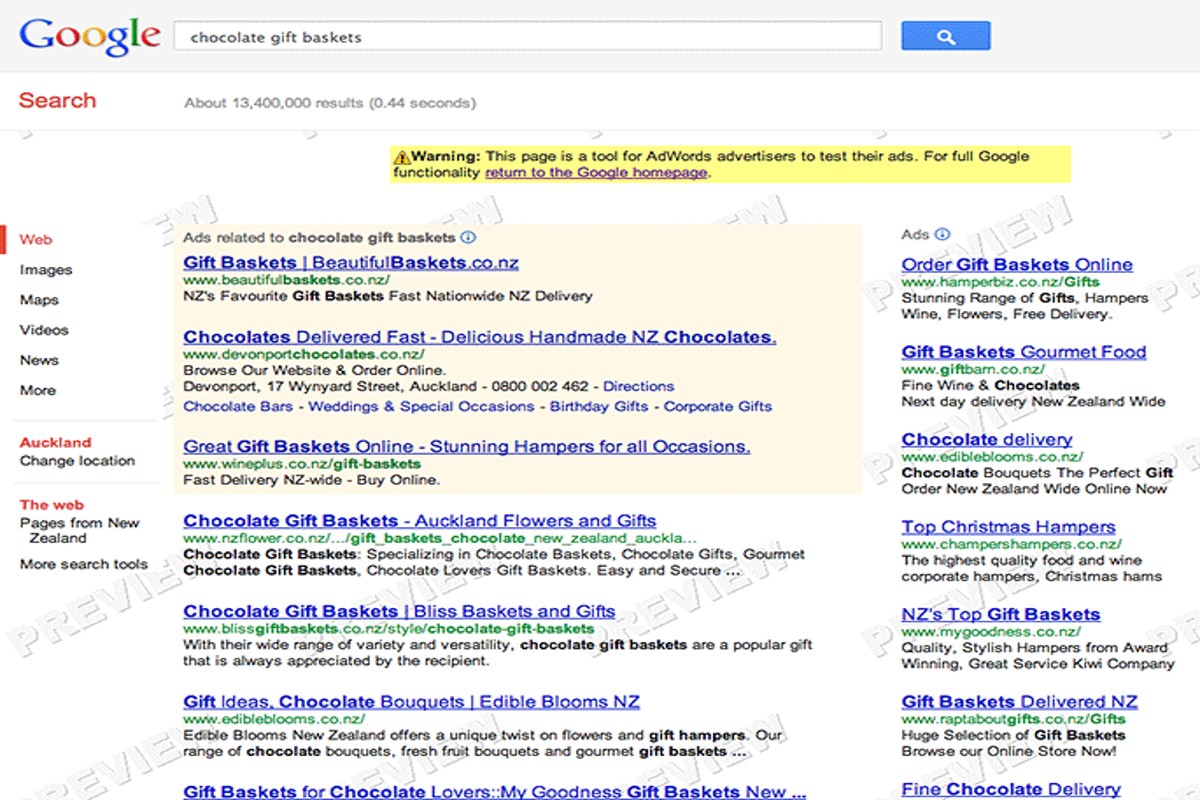Click the Search heading label

tap(58, 100)
